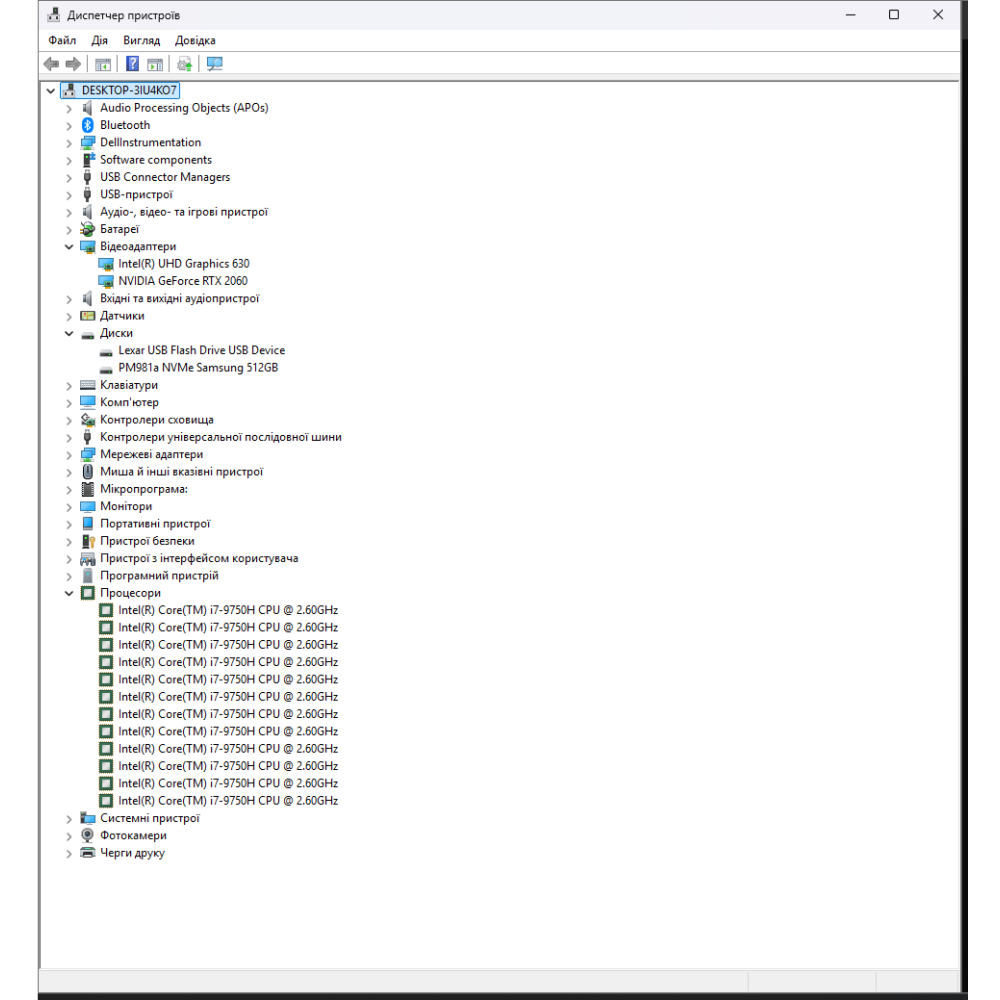
Task: Click the Мережеві адаптери network icon
Action: click(88, 455)
